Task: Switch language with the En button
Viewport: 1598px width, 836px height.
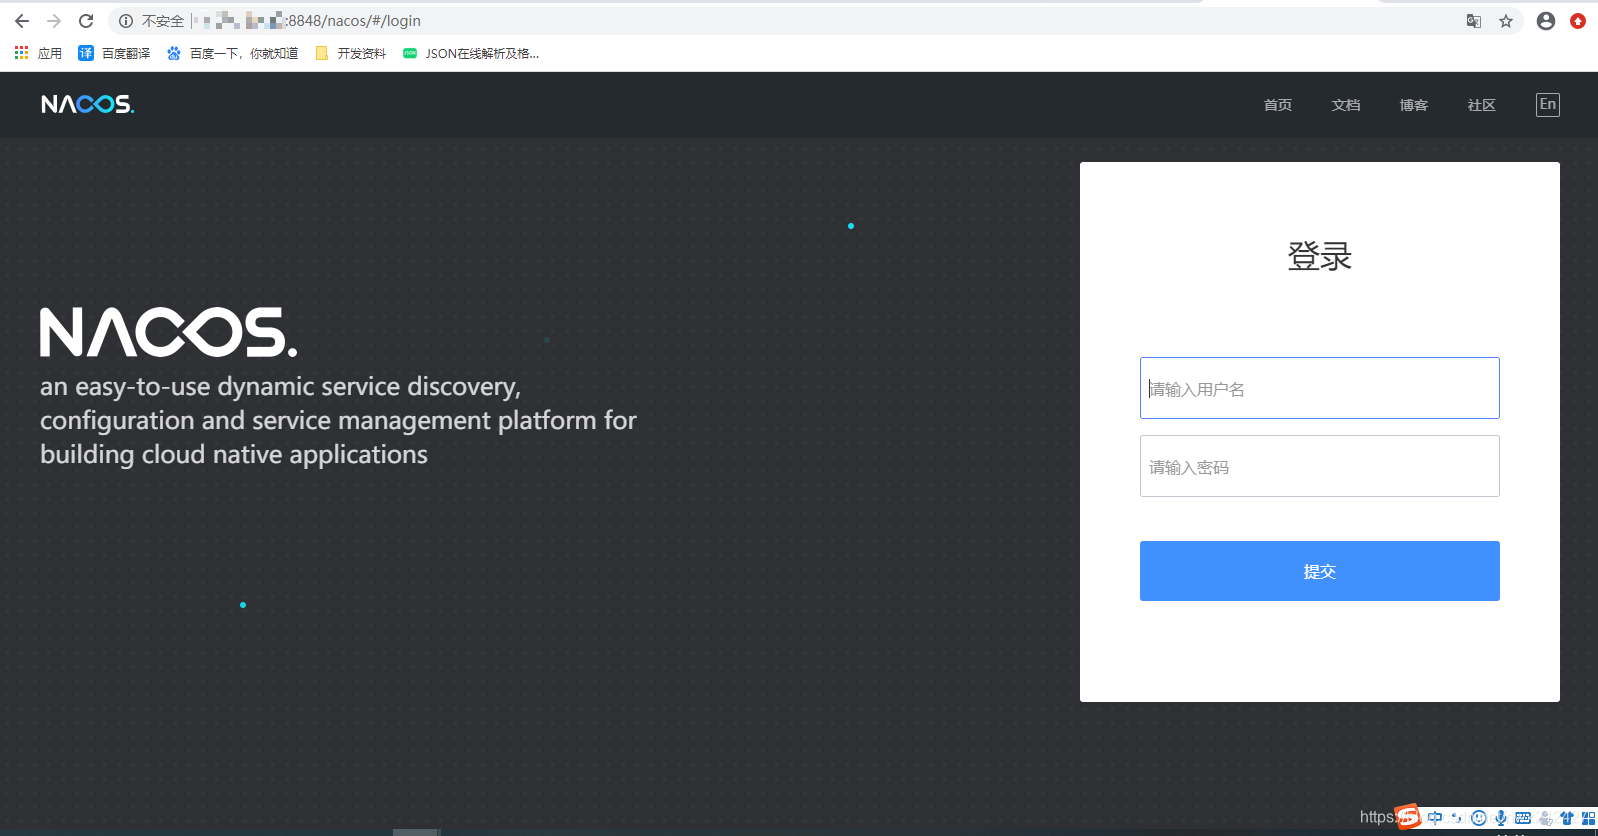Action: coord(1548,104)
